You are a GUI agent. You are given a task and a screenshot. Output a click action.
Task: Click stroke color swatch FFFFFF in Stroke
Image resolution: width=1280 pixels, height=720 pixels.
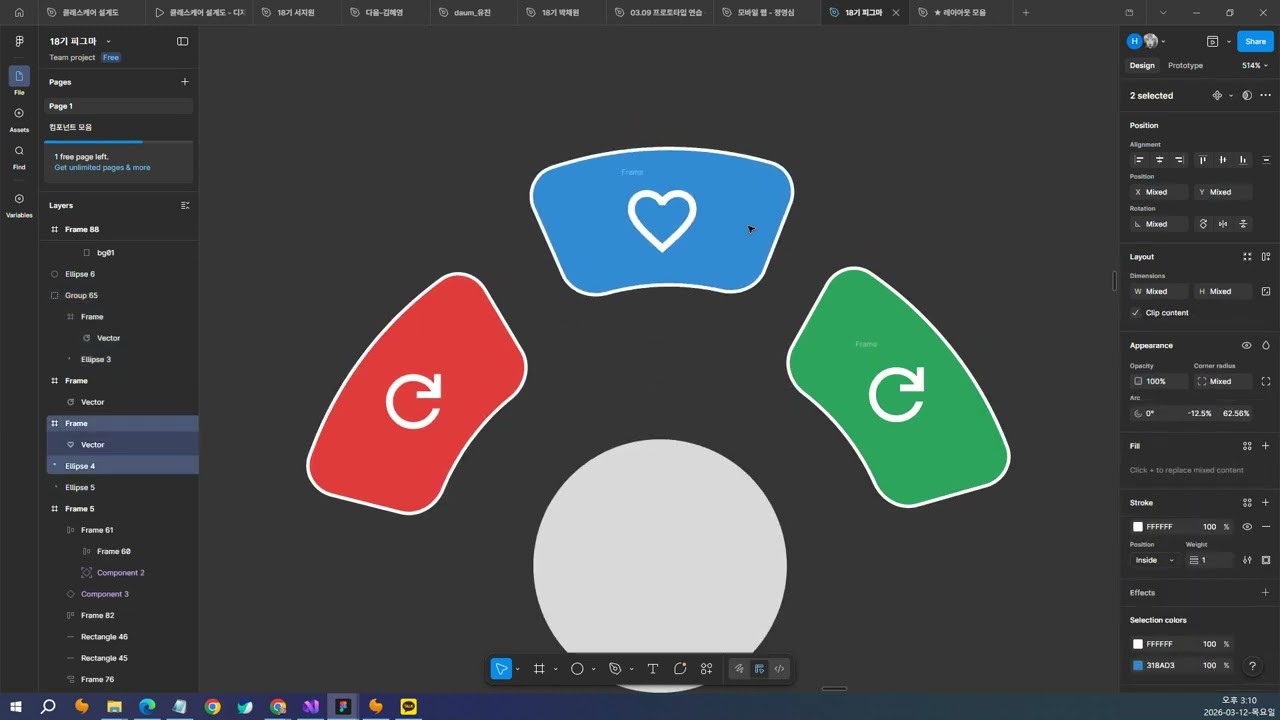pyautogui.click(x=1138, y=527)
